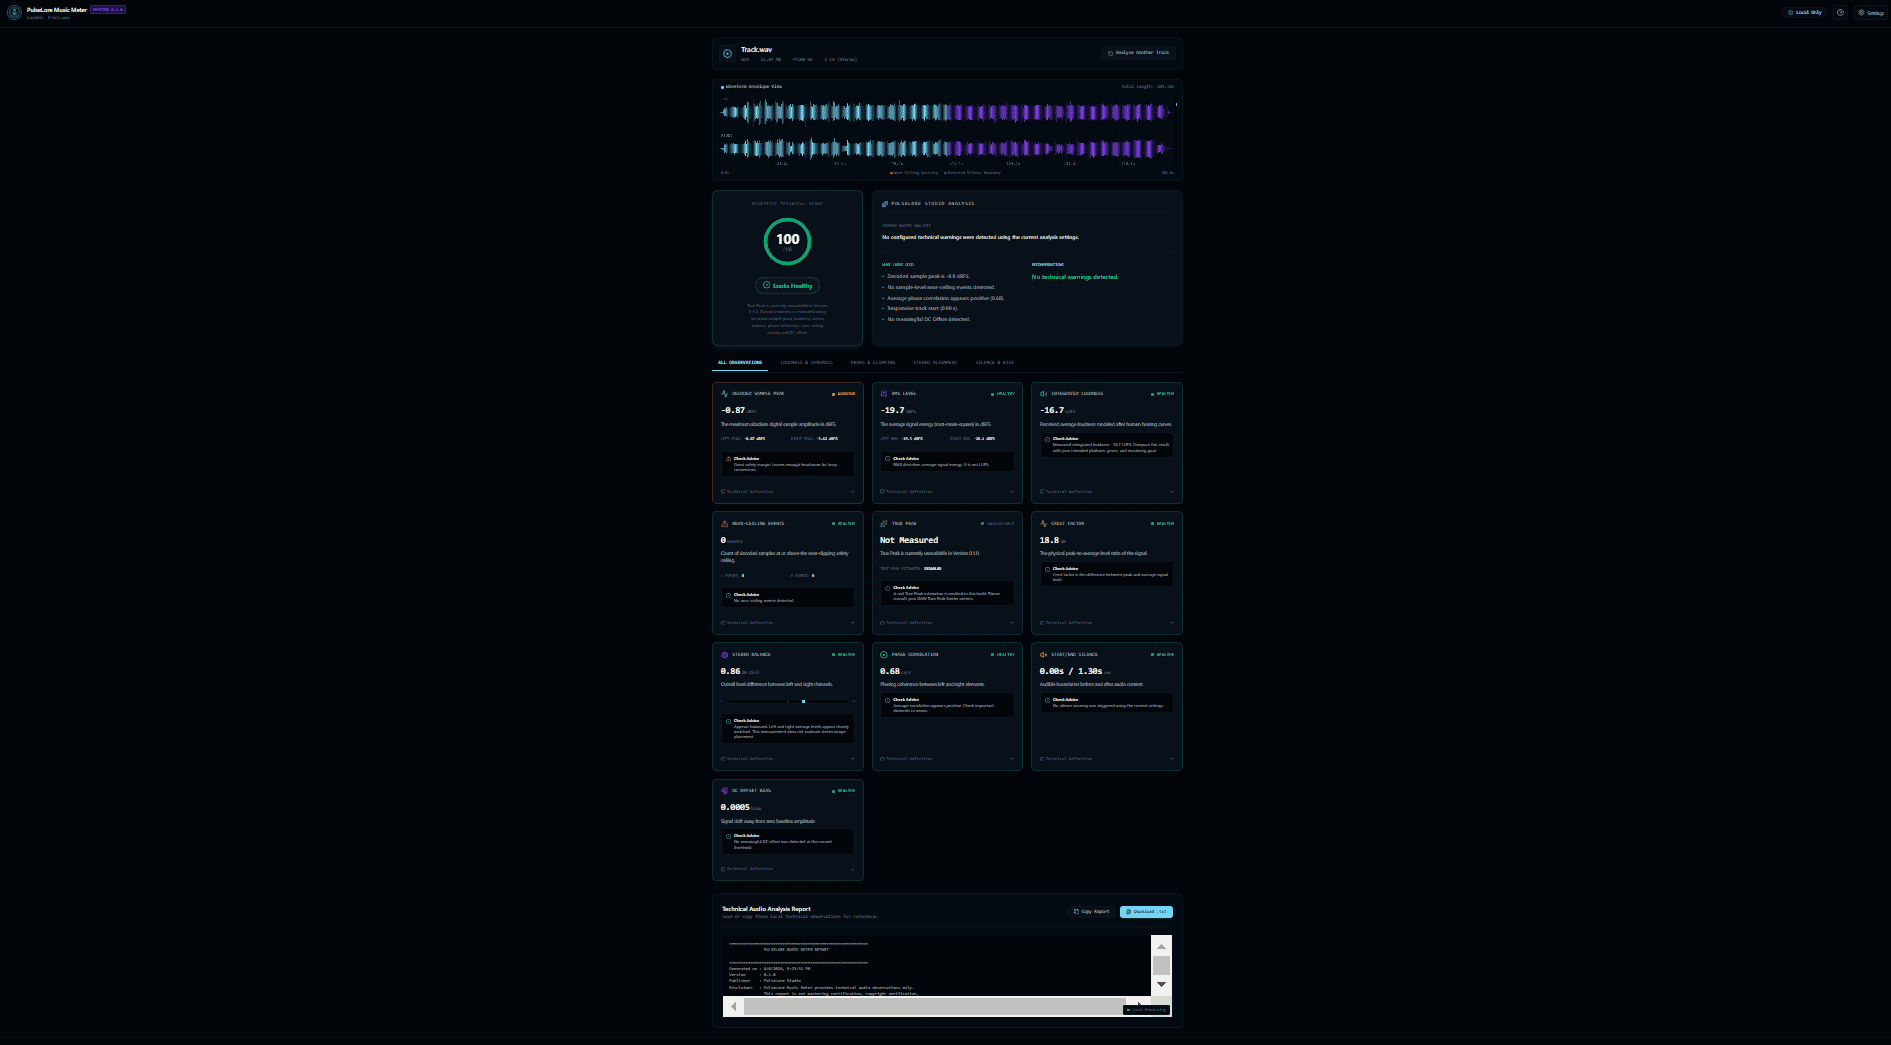Image resolution: width=1891 pixels, height=1045 pixels.
Task: Expand Technical definition on Phase Correlation card
Action: pyautogui.click(x=947, y=759)
